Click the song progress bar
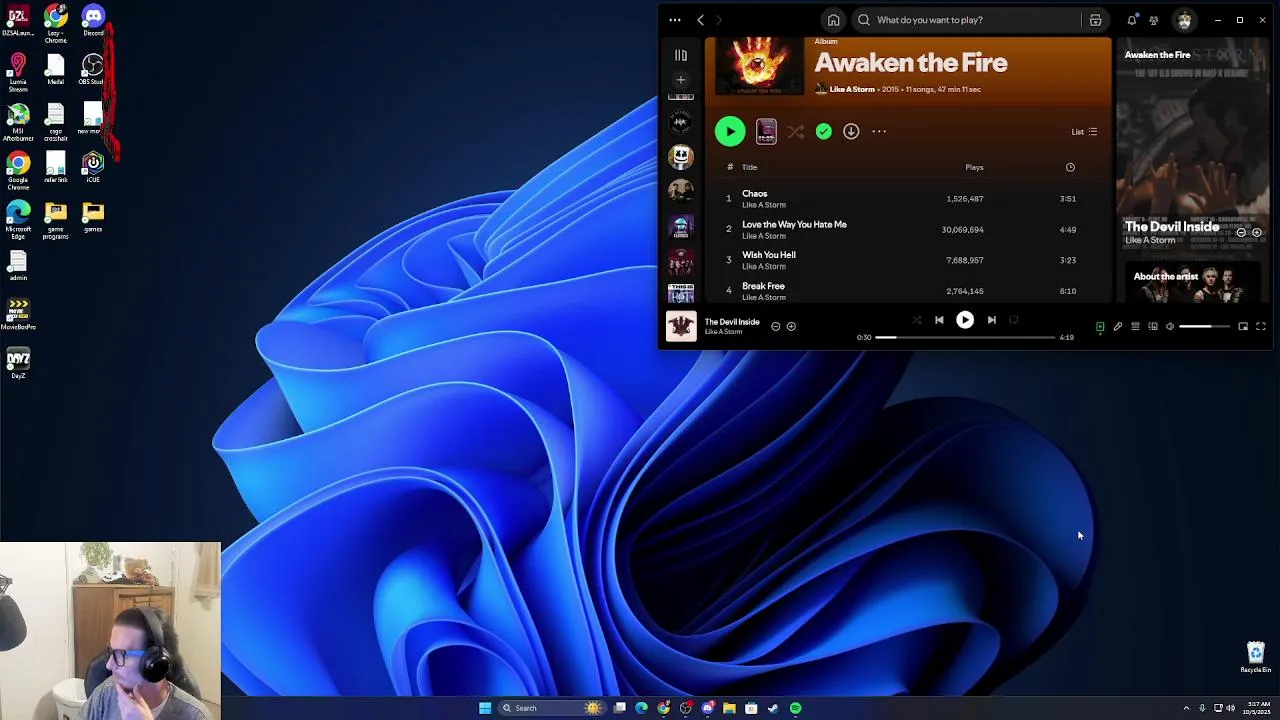This screenshot has height=720, width=1280. click(965, 337)
